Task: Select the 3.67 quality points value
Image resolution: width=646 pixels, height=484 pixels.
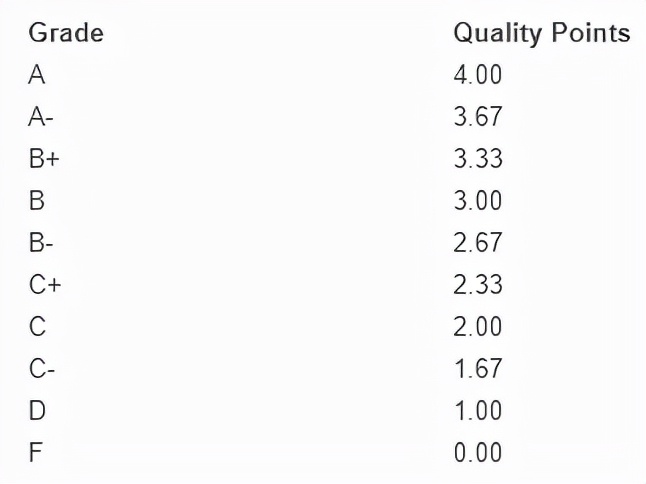Action: coord(477,117)
